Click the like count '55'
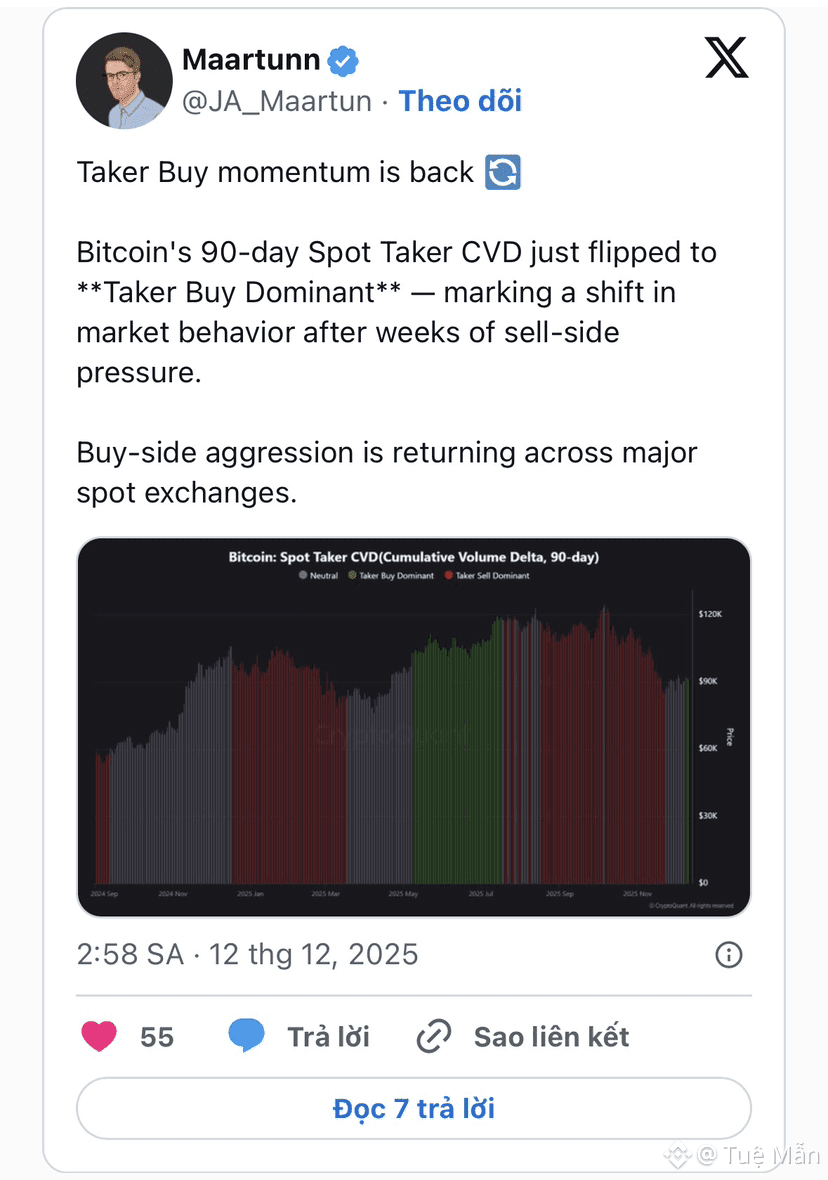Viewport: 828px width, 1180px height. tap(157, 1037)
